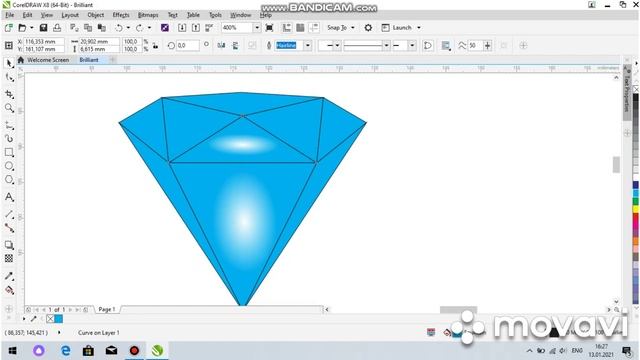Expand the Launch dropdown arrow

419,28
